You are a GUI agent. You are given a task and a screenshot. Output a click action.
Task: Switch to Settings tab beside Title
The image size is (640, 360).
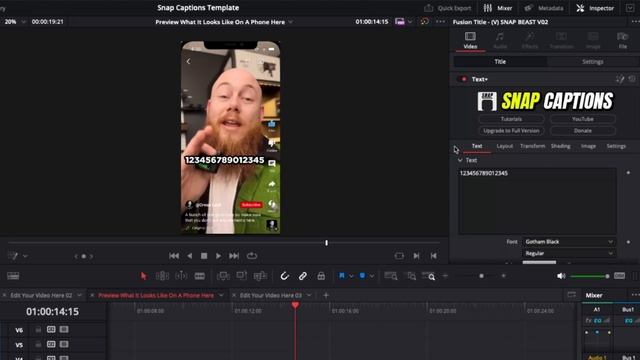593,62
